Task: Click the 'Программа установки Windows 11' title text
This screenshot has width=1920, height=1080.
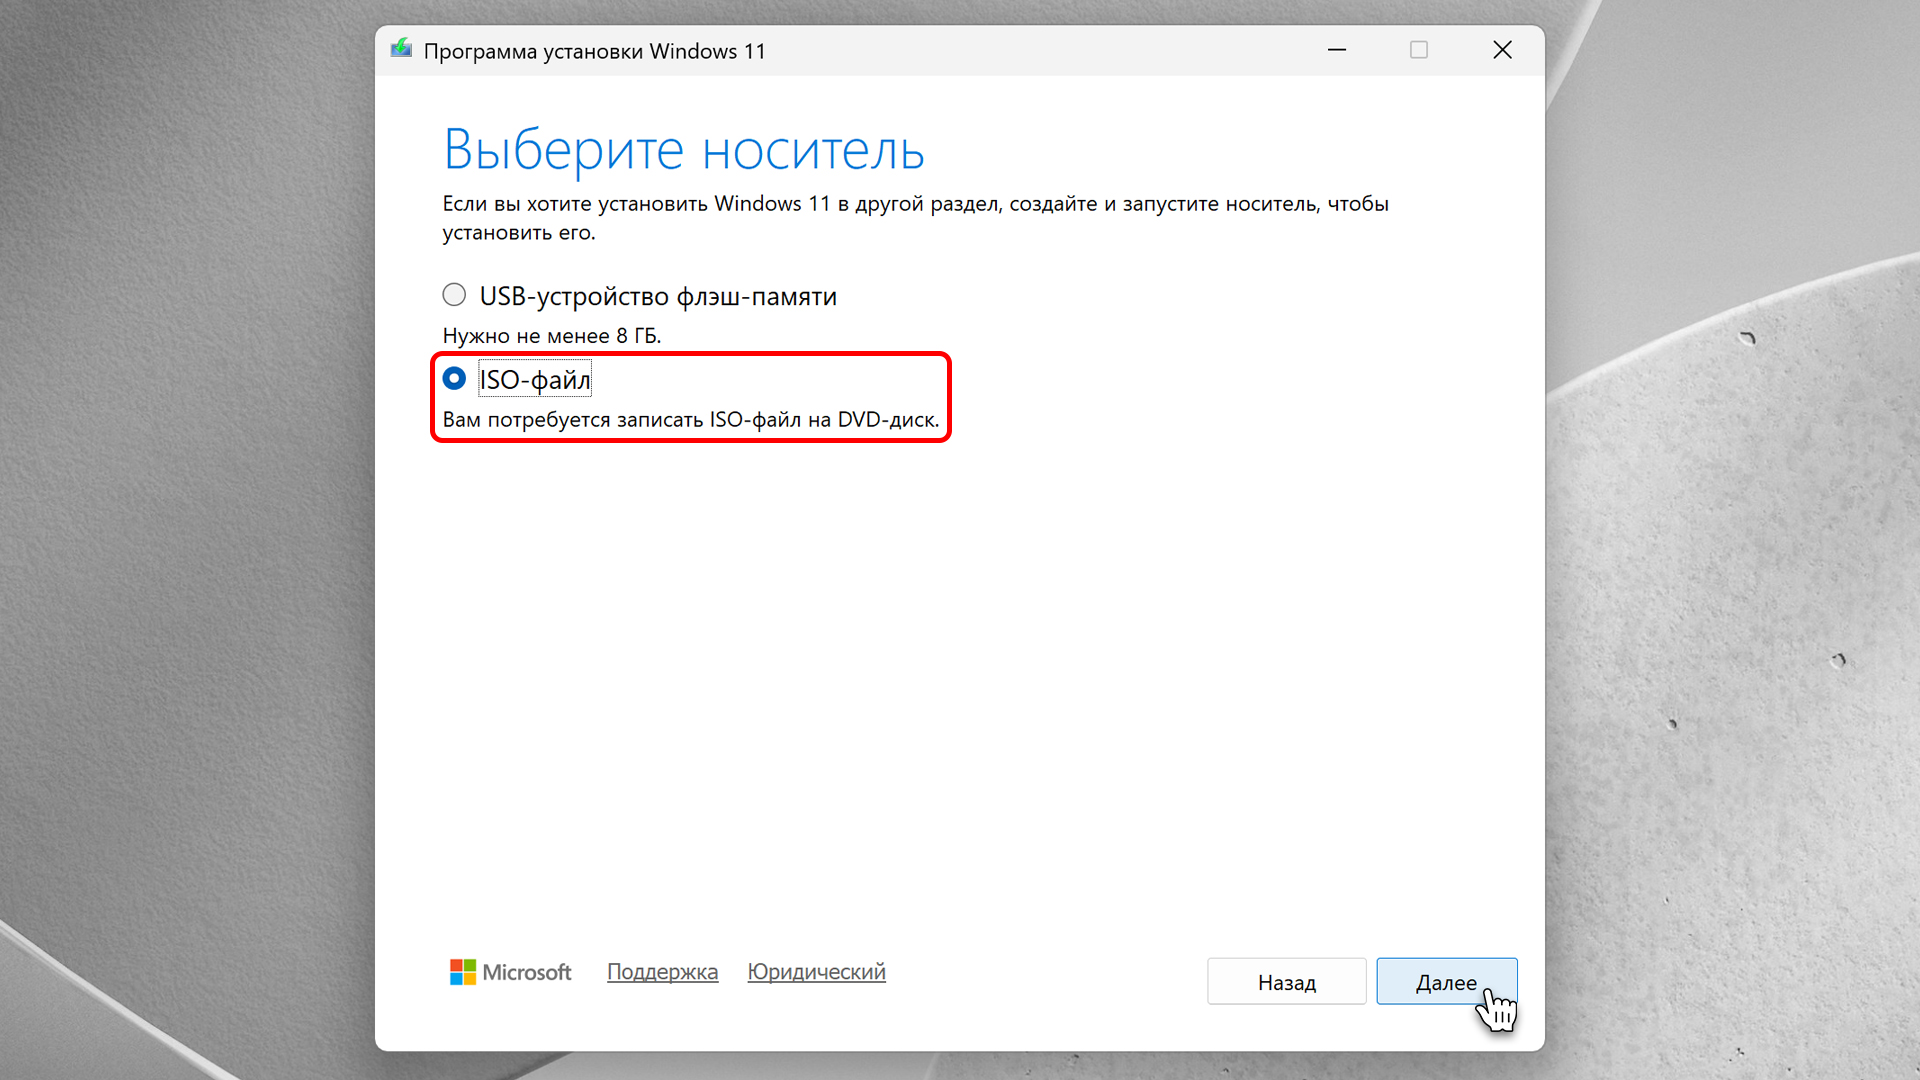Action: coord(594,51)
